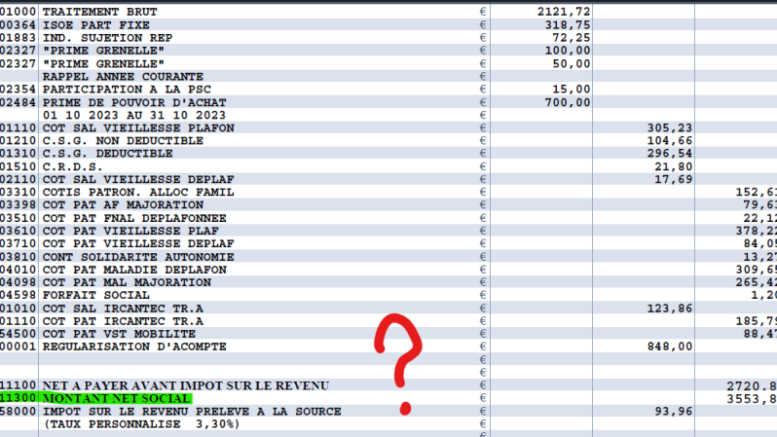Click the REGULARISATION D'ACOMPTE label

click(x=134, y=347)
